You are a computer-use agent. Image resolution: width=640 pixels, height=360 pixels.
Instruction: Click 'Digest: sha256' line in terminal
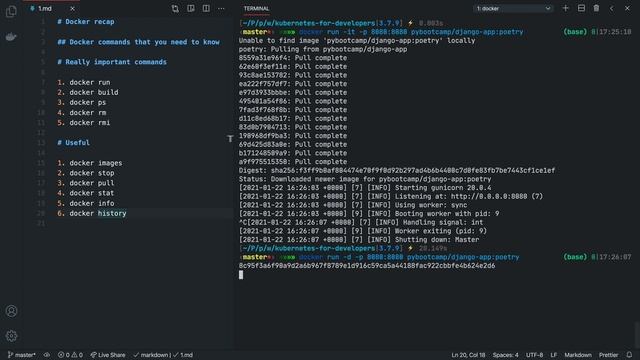click(x=397, y=171)
